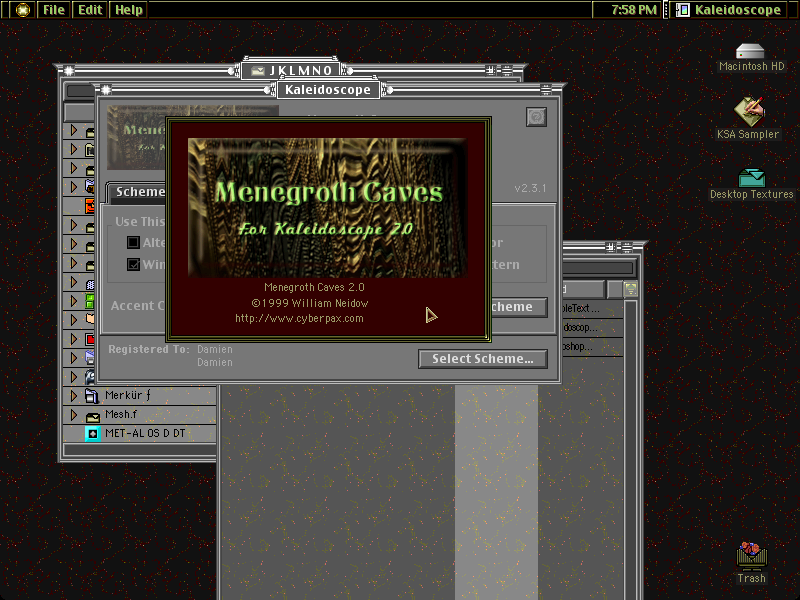Click the http://www.cyberpax.com link
The width and height of the screenshot is (800, 600).
(299, 318)
